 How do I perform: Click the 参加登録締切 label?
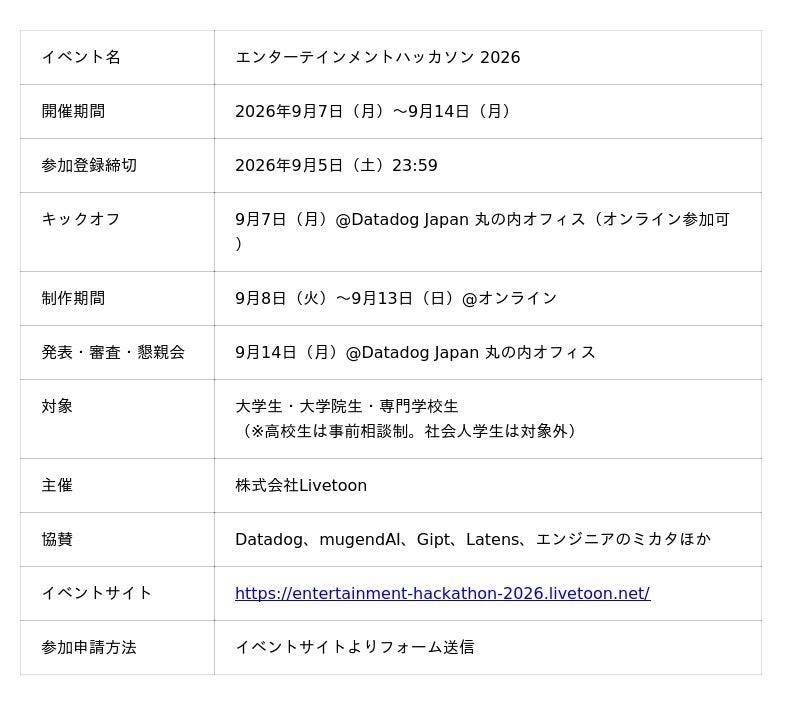point(89,165)
